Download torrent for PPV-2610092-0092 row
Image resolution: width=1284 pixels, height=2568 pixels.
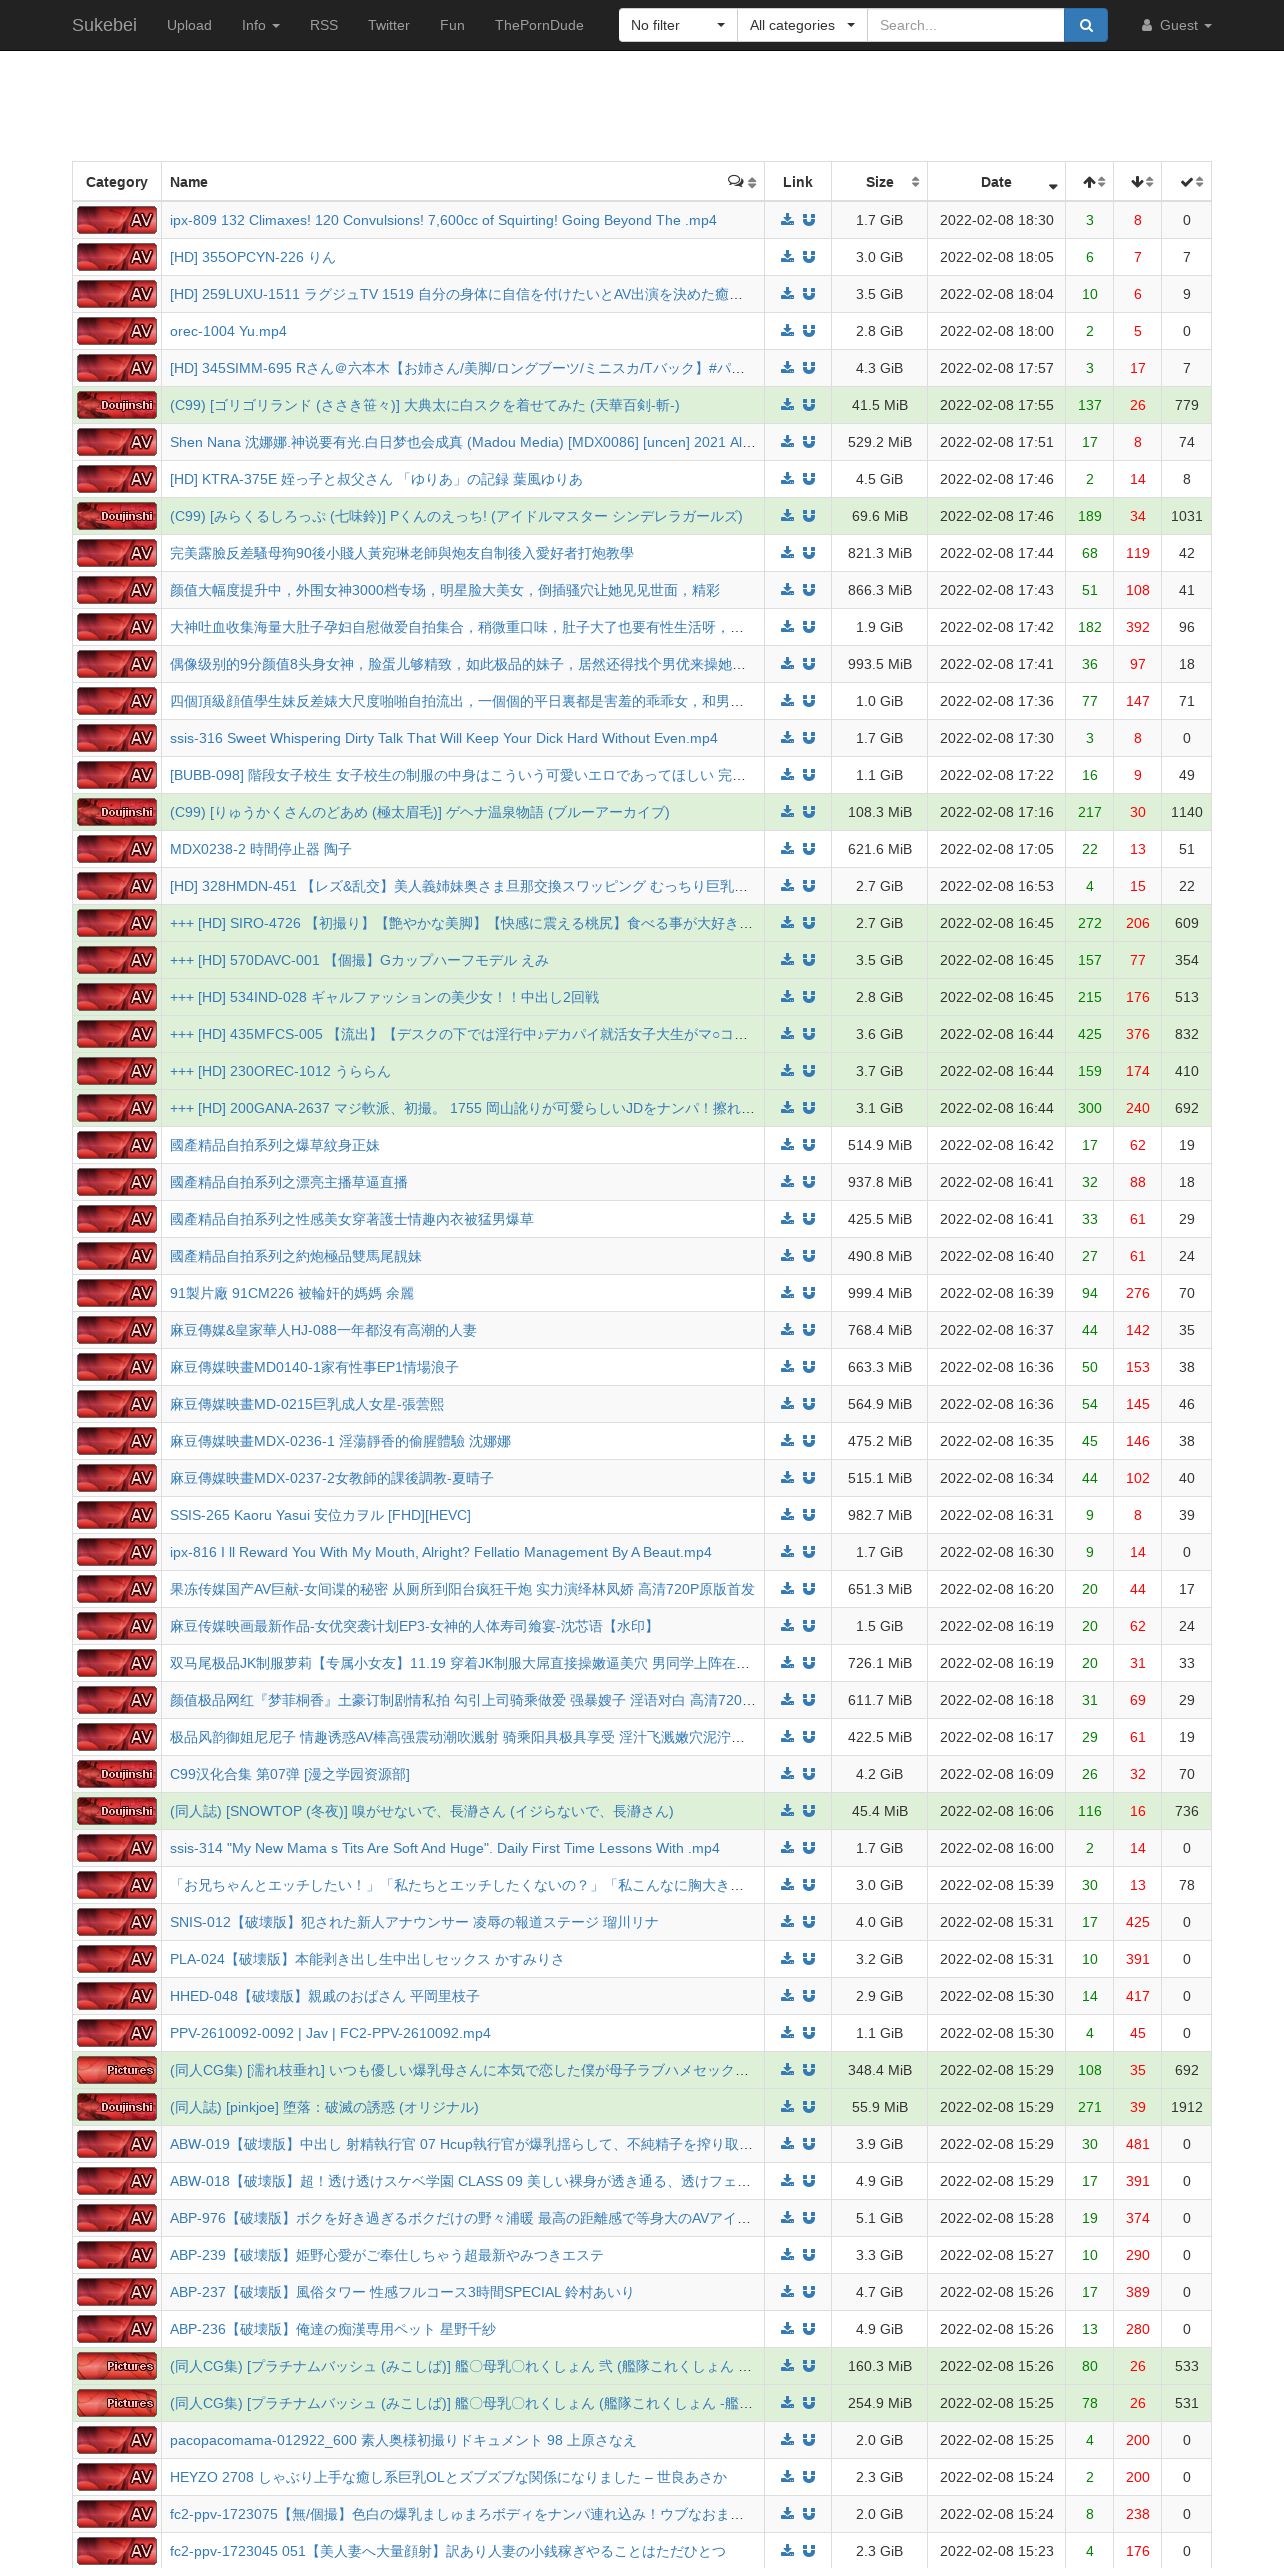tap(787, 2033)
